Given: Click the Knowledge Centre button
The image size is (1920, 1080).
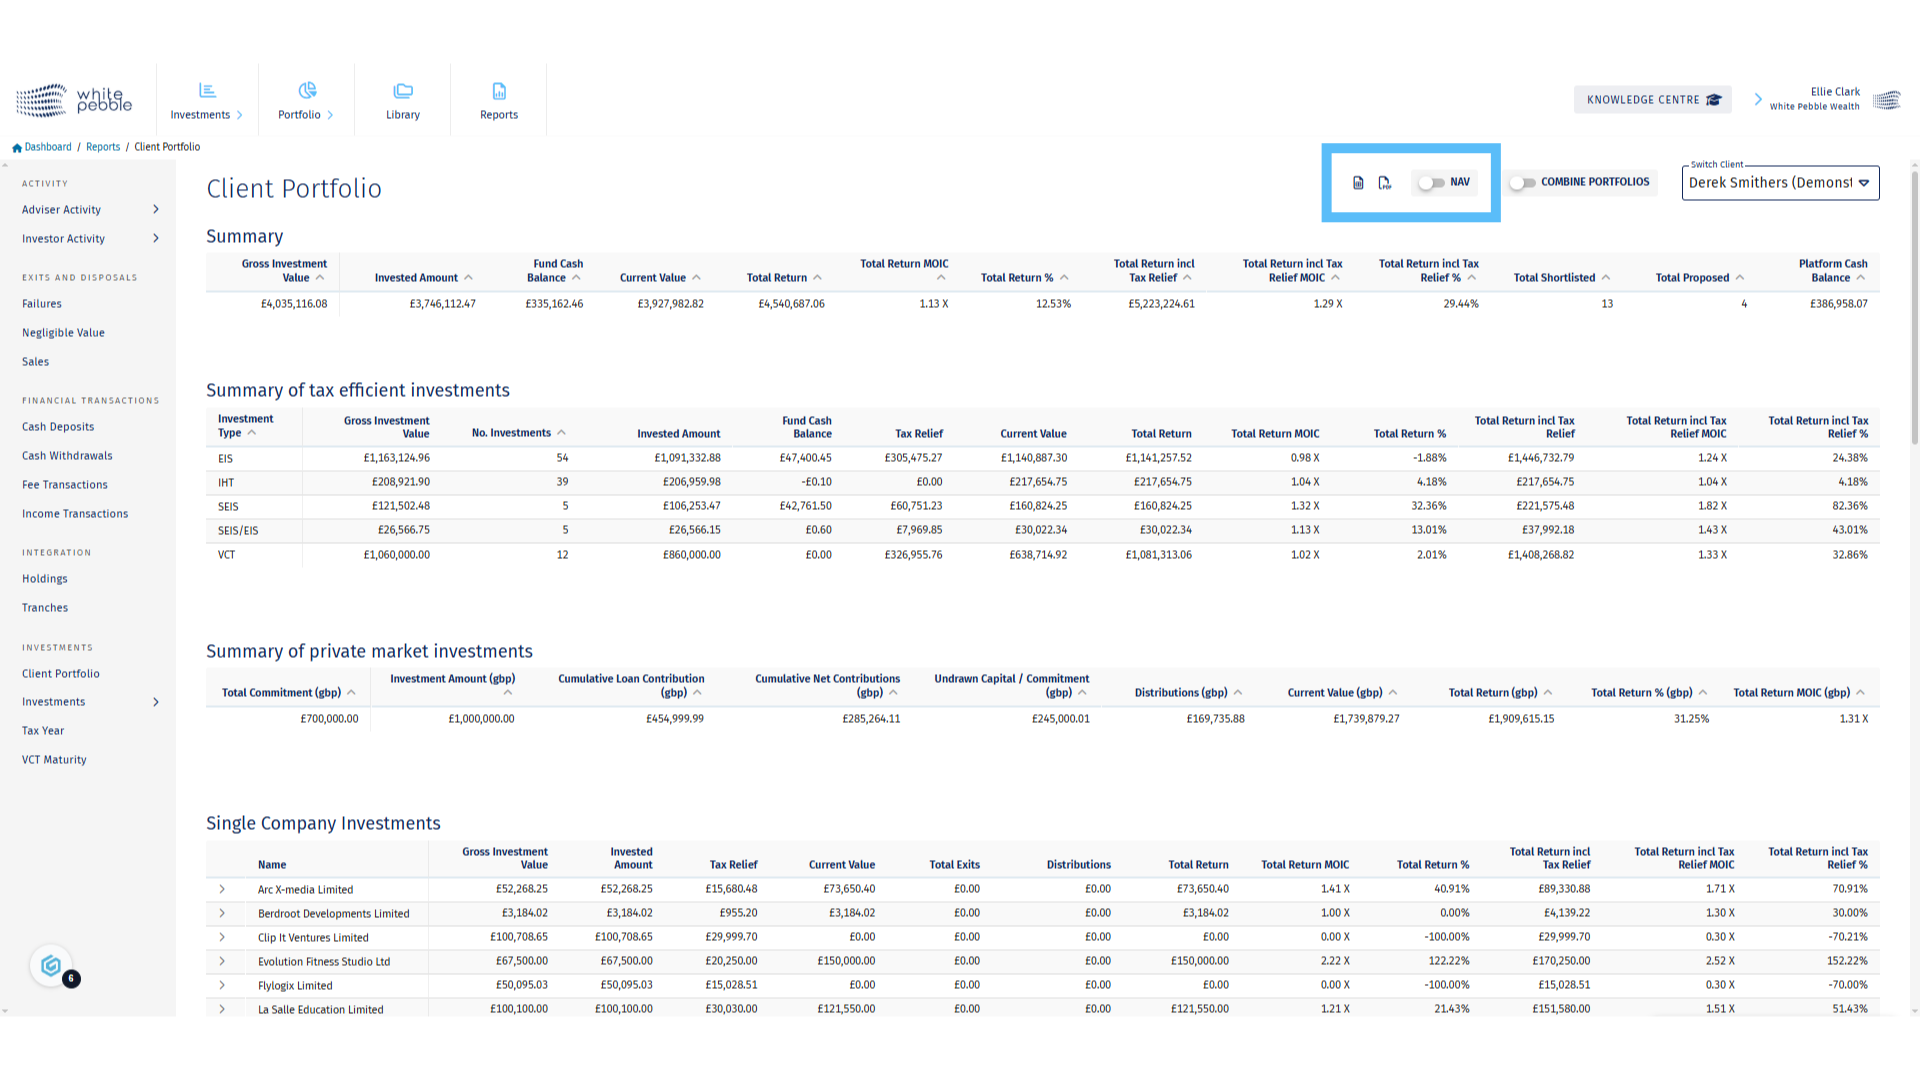Looking at the screenshot, I should coord(1652,100).
